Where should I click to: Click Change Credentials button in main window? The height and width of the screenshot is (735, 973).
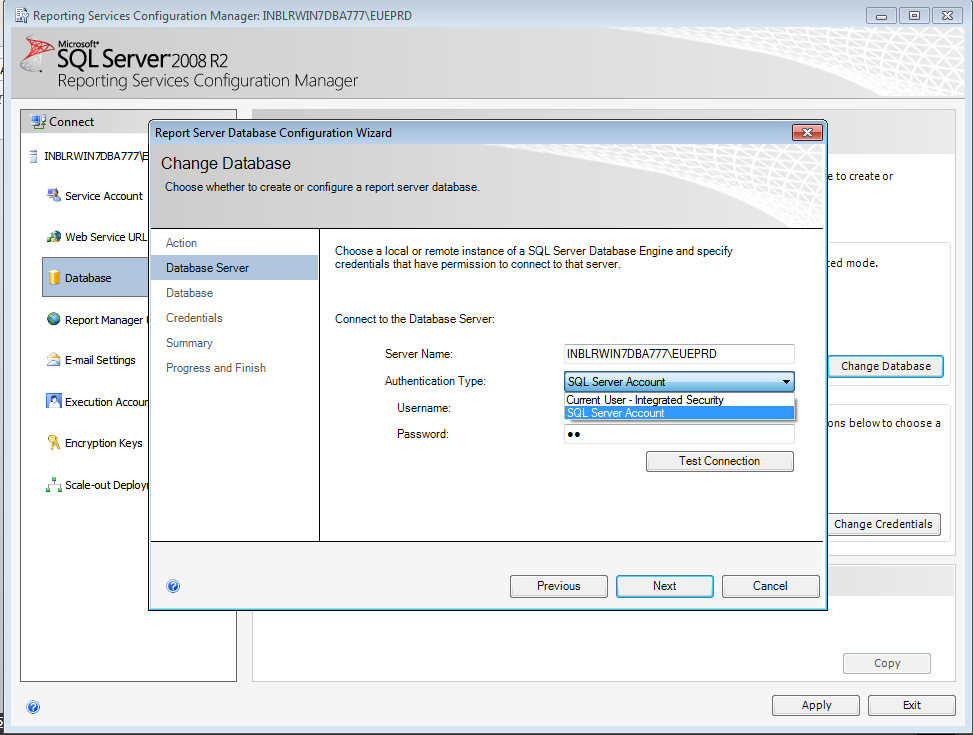tap(883, 524)
